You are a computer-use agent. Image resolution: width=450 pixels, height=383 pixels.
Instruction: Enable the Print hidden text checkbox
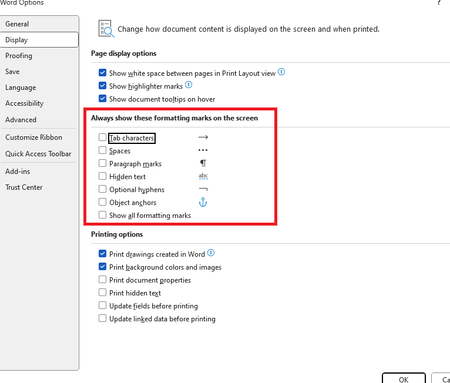tap(102, 292)
